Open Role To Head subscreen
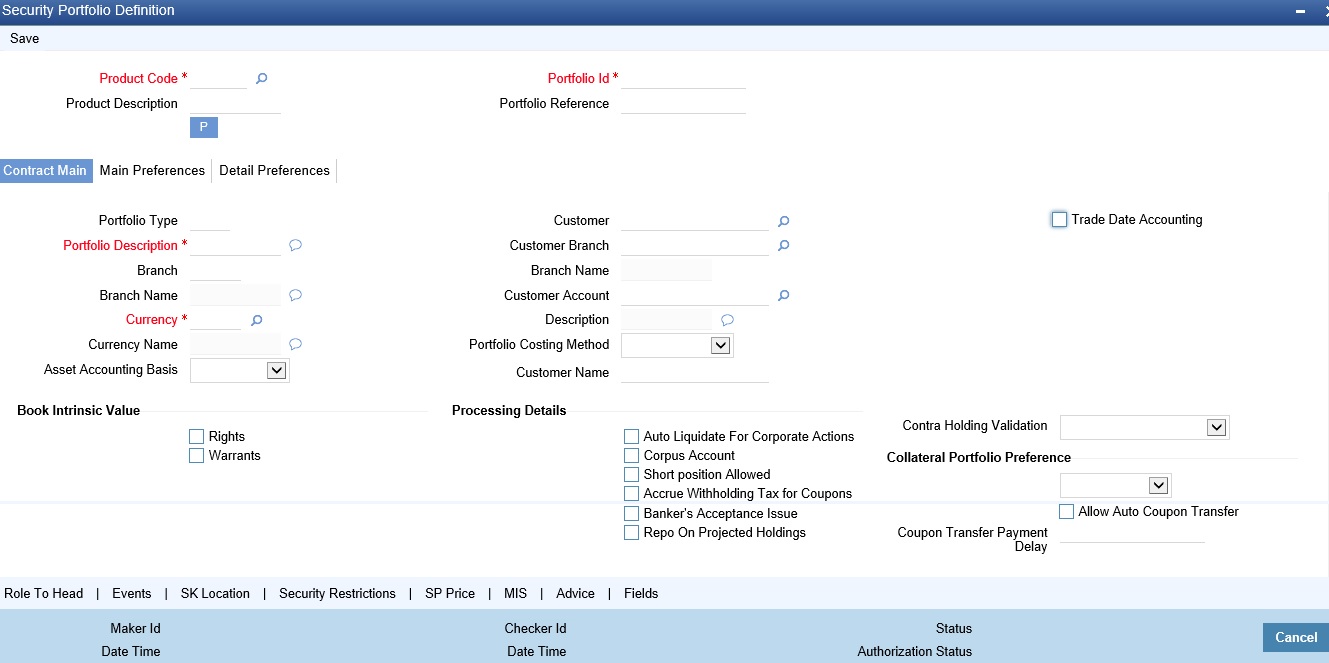 [44, 594]
